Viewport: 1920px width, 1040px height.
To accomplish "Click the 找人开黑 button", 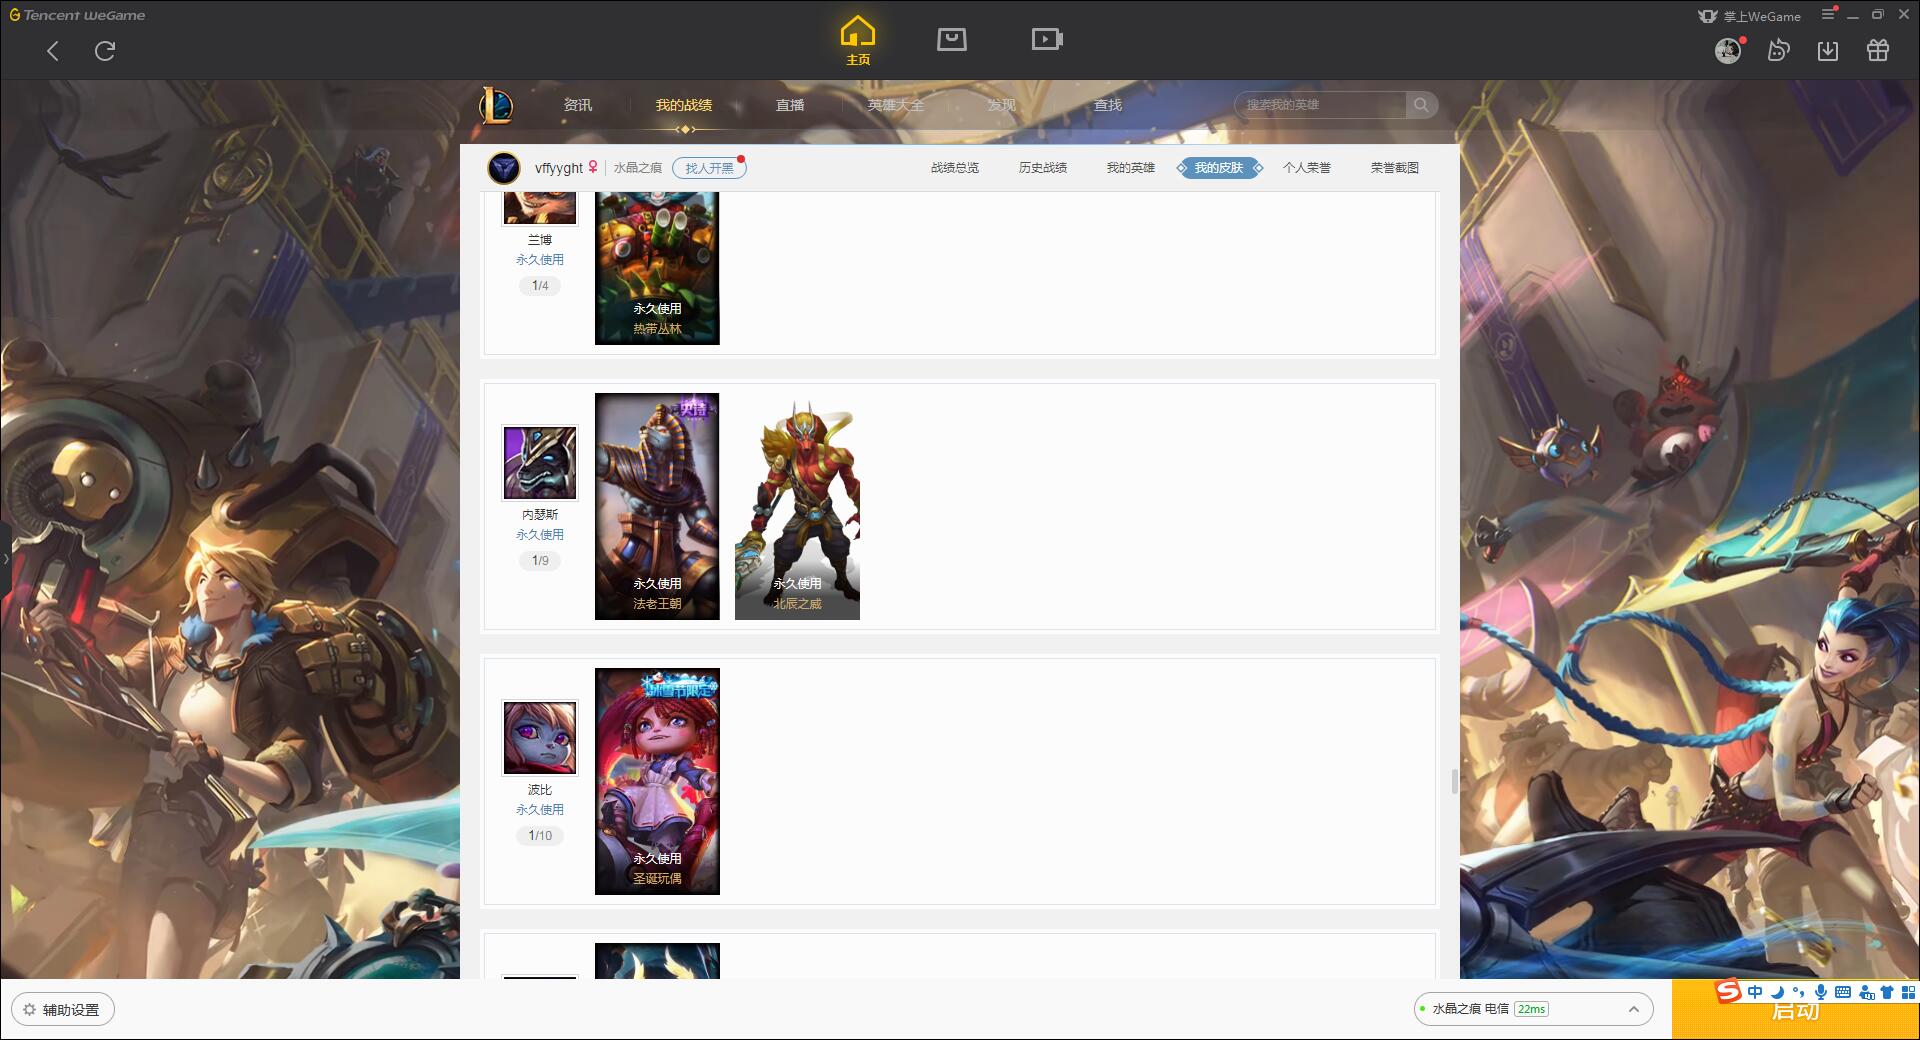I will point(709,168).
